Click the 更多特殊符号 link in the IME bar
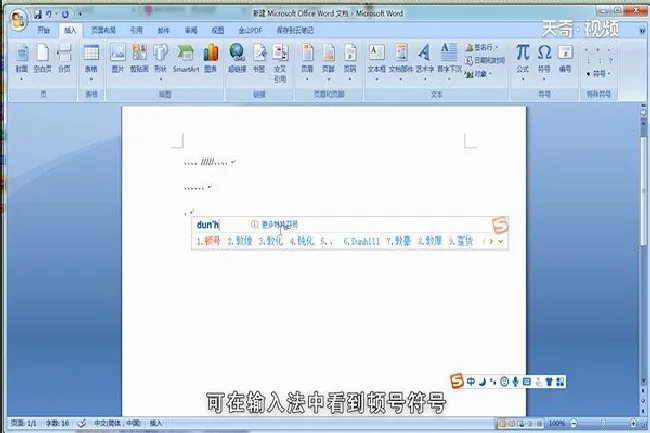The width and height of the screenshot is (650, 433). [x=279, y=225]
